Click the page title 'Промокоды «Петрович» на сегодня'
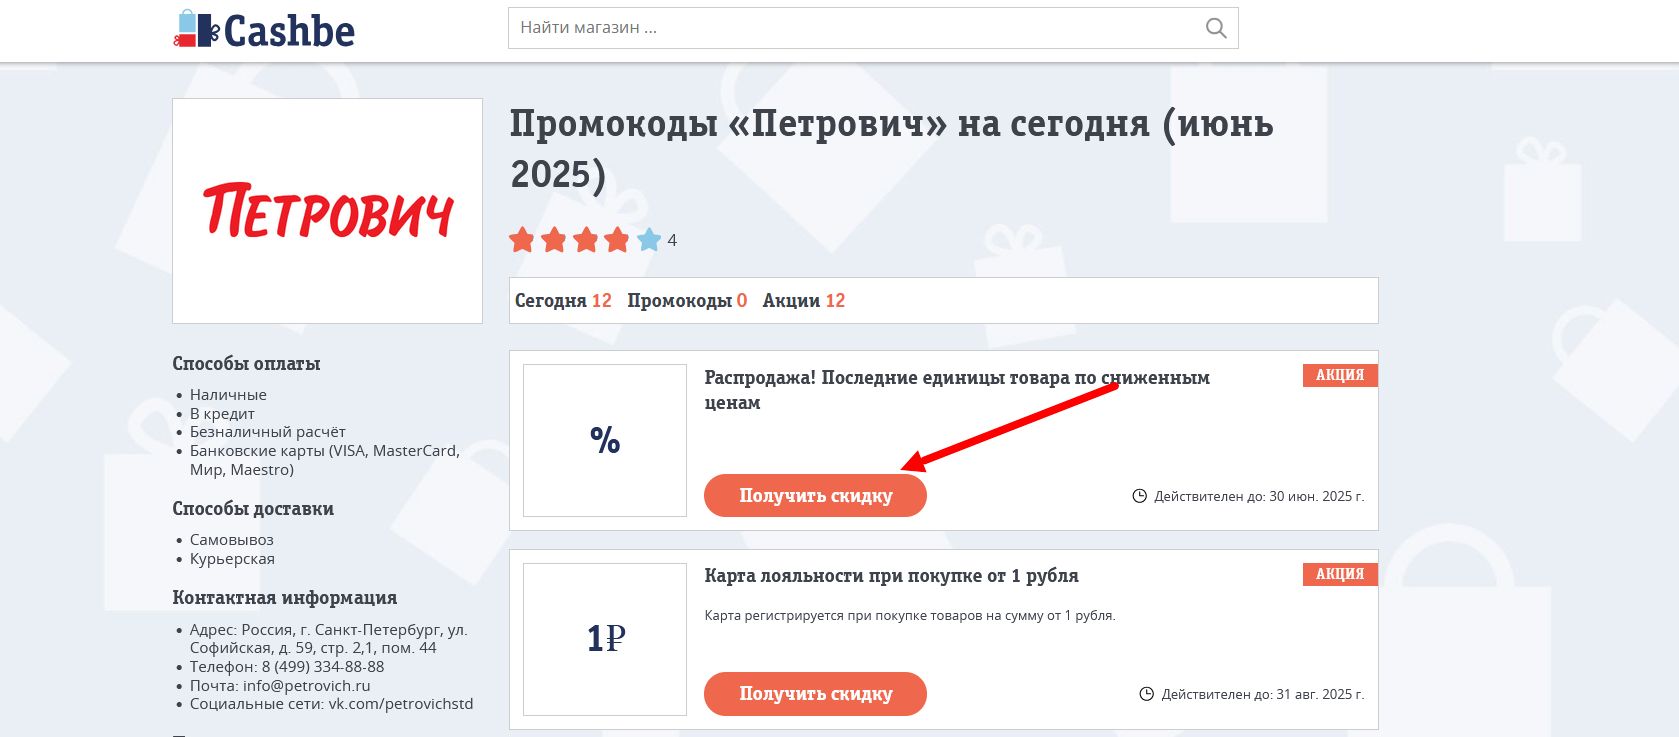Viewport: 1679px width, 737px height. point(891,148)
